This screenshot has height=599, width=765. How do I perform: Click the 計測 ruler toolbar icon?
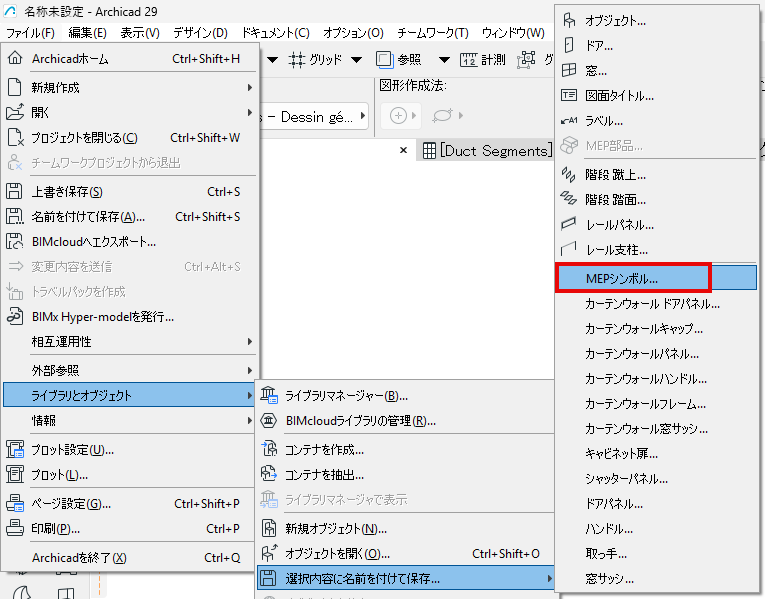click(x=468, y=60)
